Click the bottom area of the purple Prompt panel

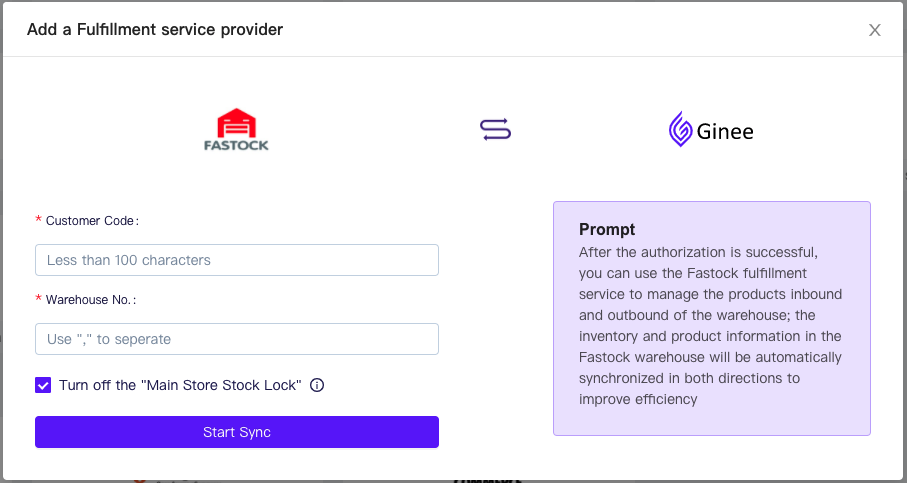click(x=711, y=422)
